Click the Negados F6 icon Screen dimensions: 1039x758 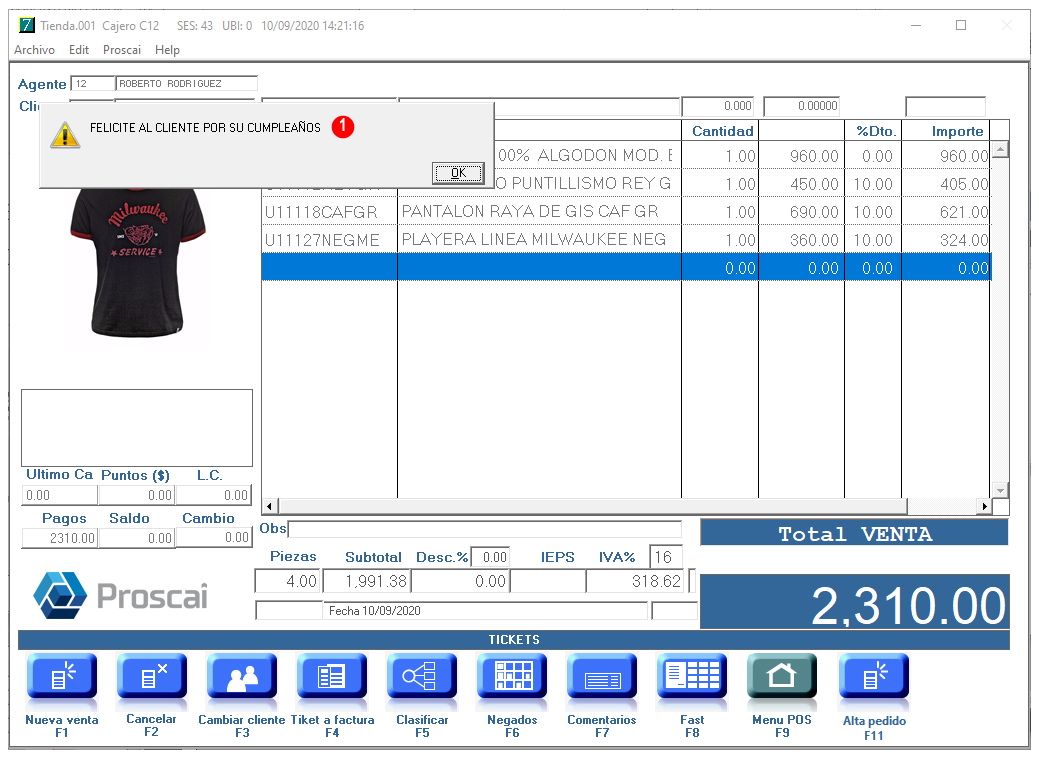pos(512,677)
